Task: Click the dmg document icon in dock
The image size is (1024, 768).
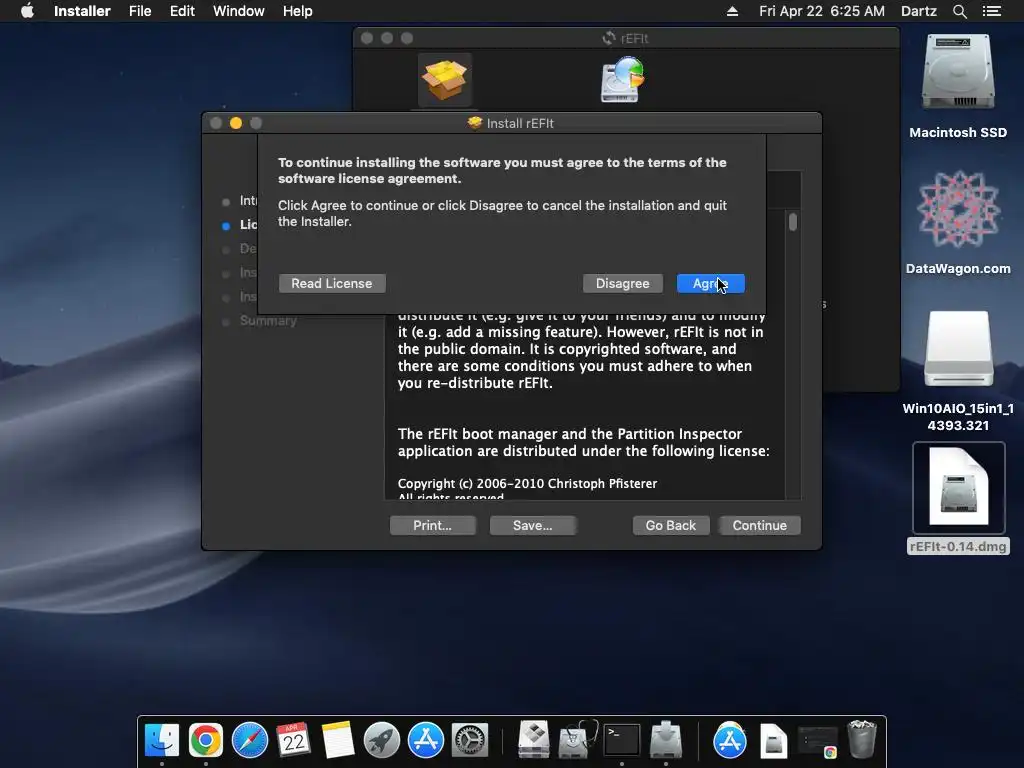Action: [773, 741]
